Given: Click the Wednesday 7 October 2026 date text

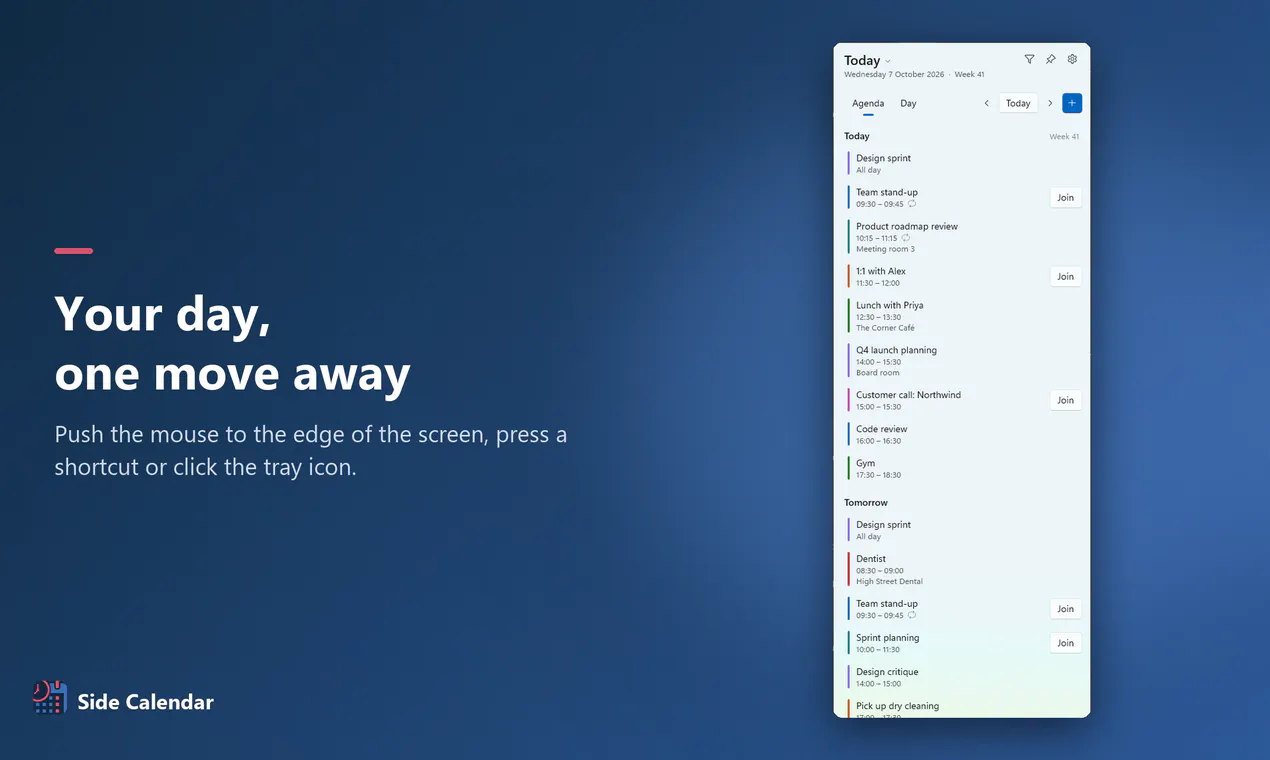Looking at the screenshot, I should [x=894, y=75].
